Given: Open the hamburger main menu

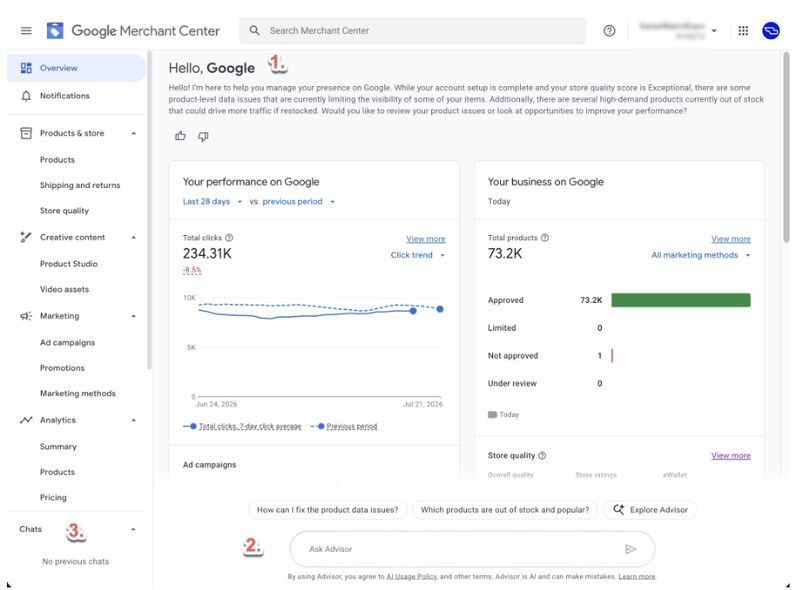Looking at the screenshot, I should 26,31.
